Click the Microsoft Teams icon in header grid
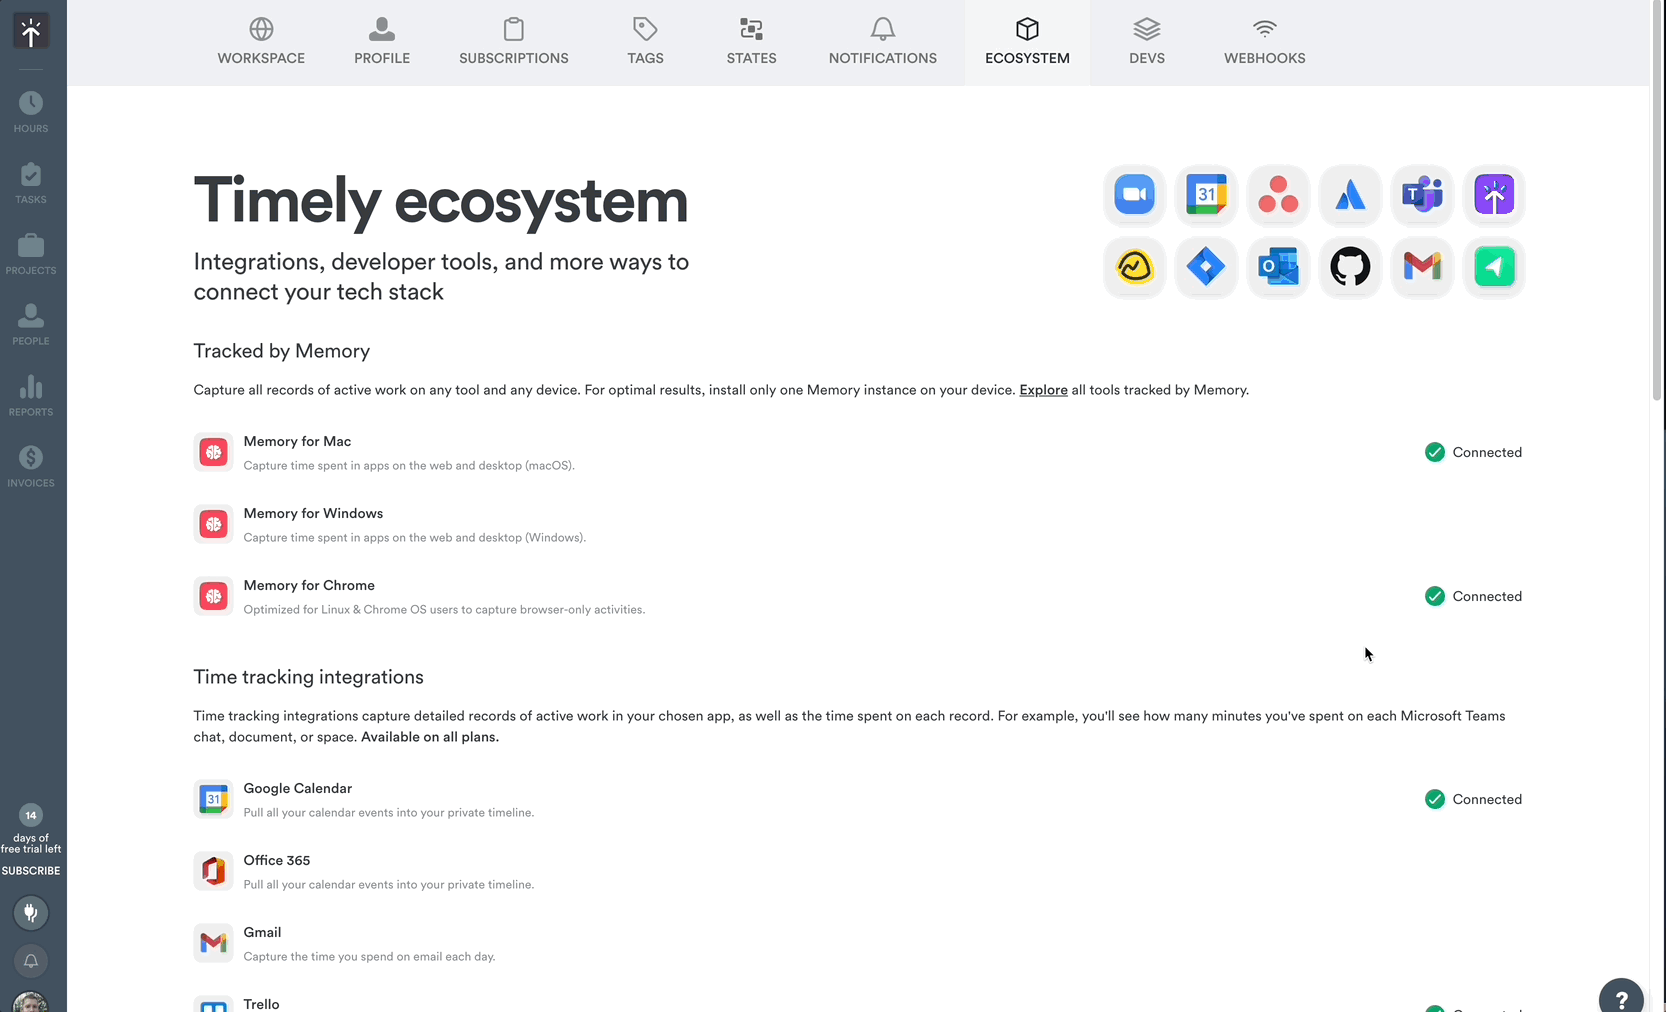Image resolution: width=1666 pixels, height=1012 pixels. [x=1422, y=195]
